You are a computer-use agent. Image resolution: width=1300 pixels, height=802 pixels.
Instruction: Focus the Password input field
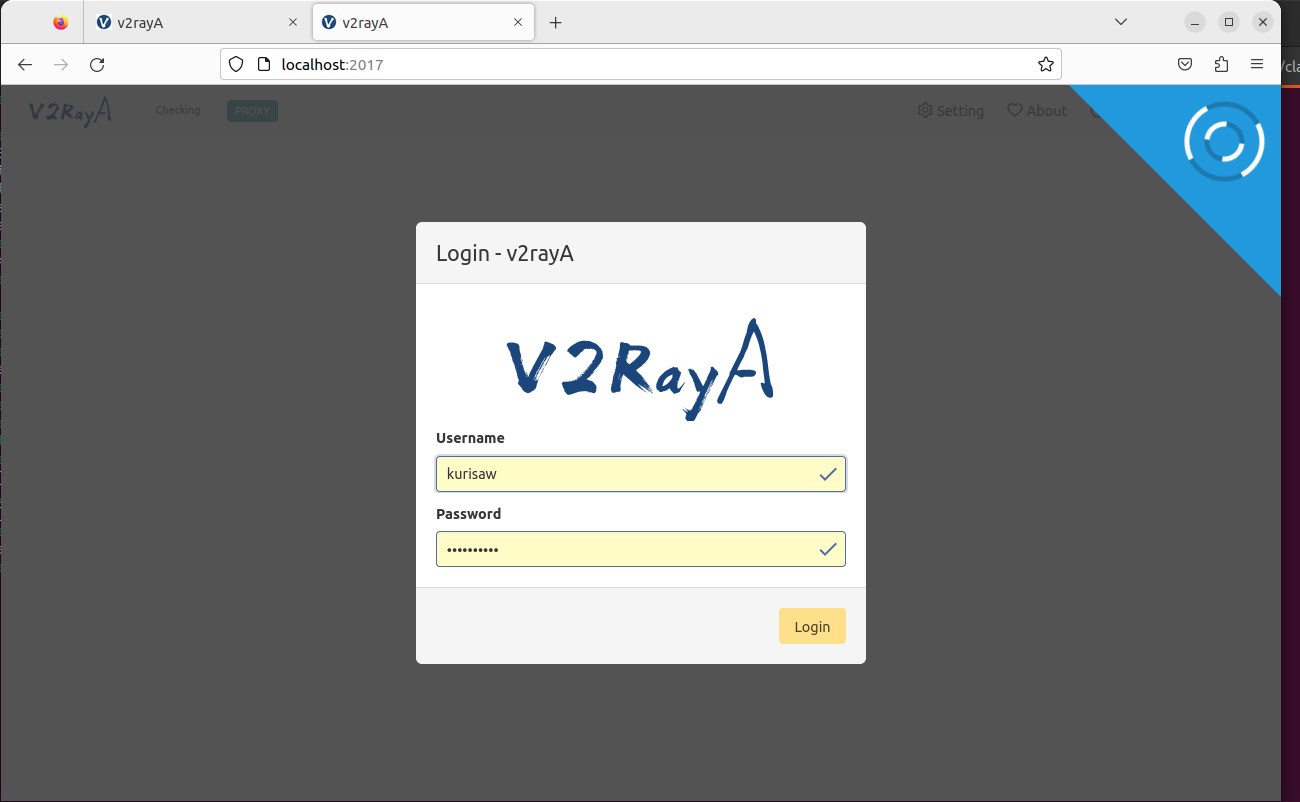point(641,549)
